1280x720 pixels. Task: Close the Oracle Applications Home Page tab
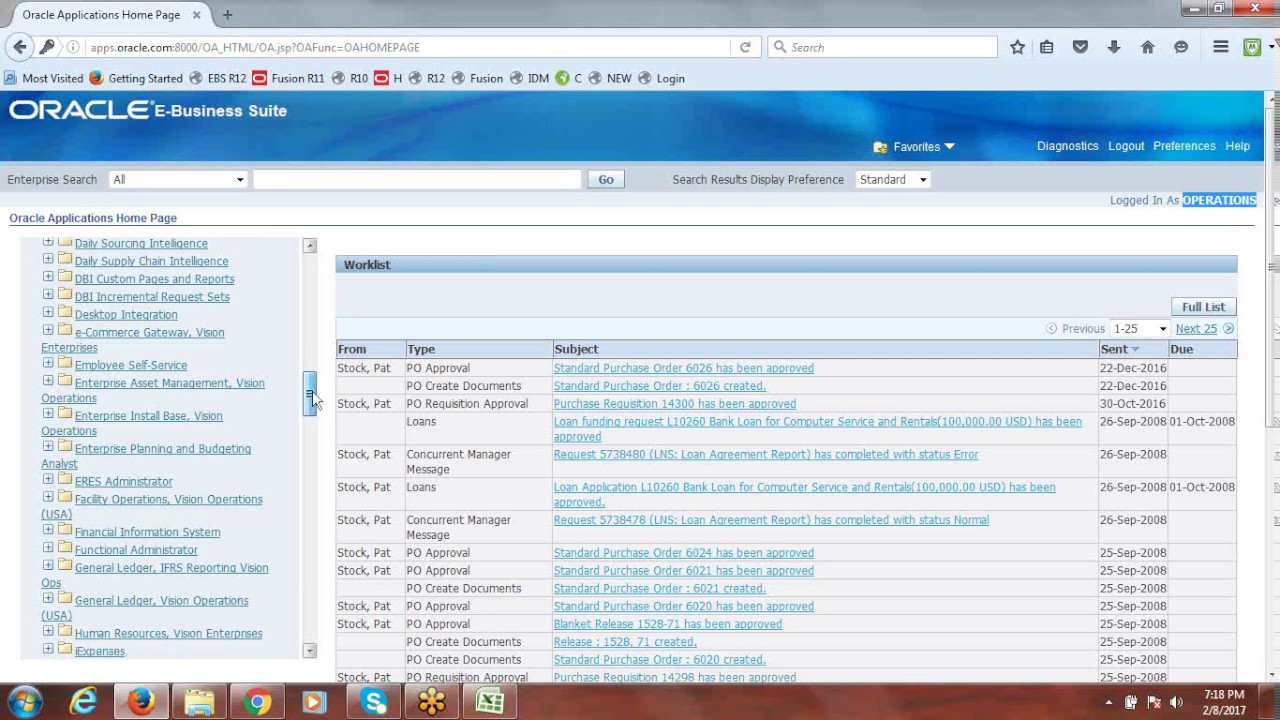(196, 15)
